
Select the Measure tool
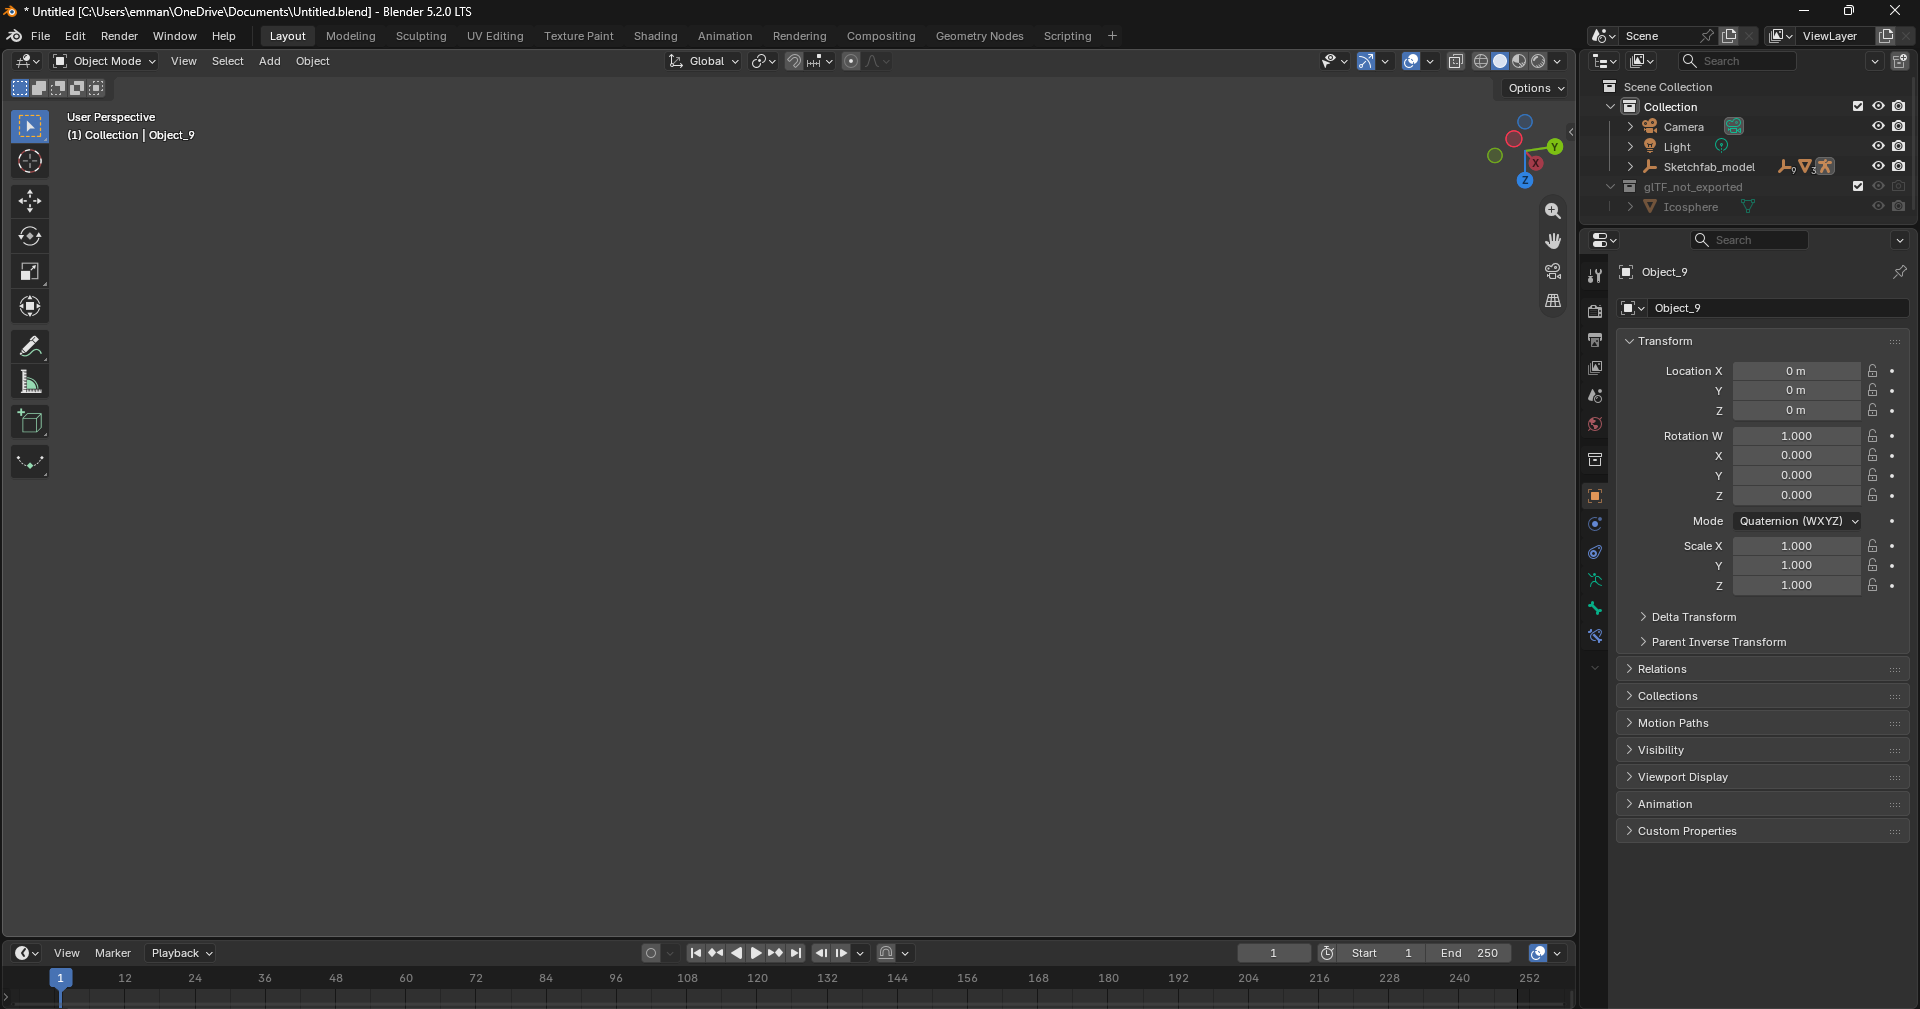(x=30, y=381)
